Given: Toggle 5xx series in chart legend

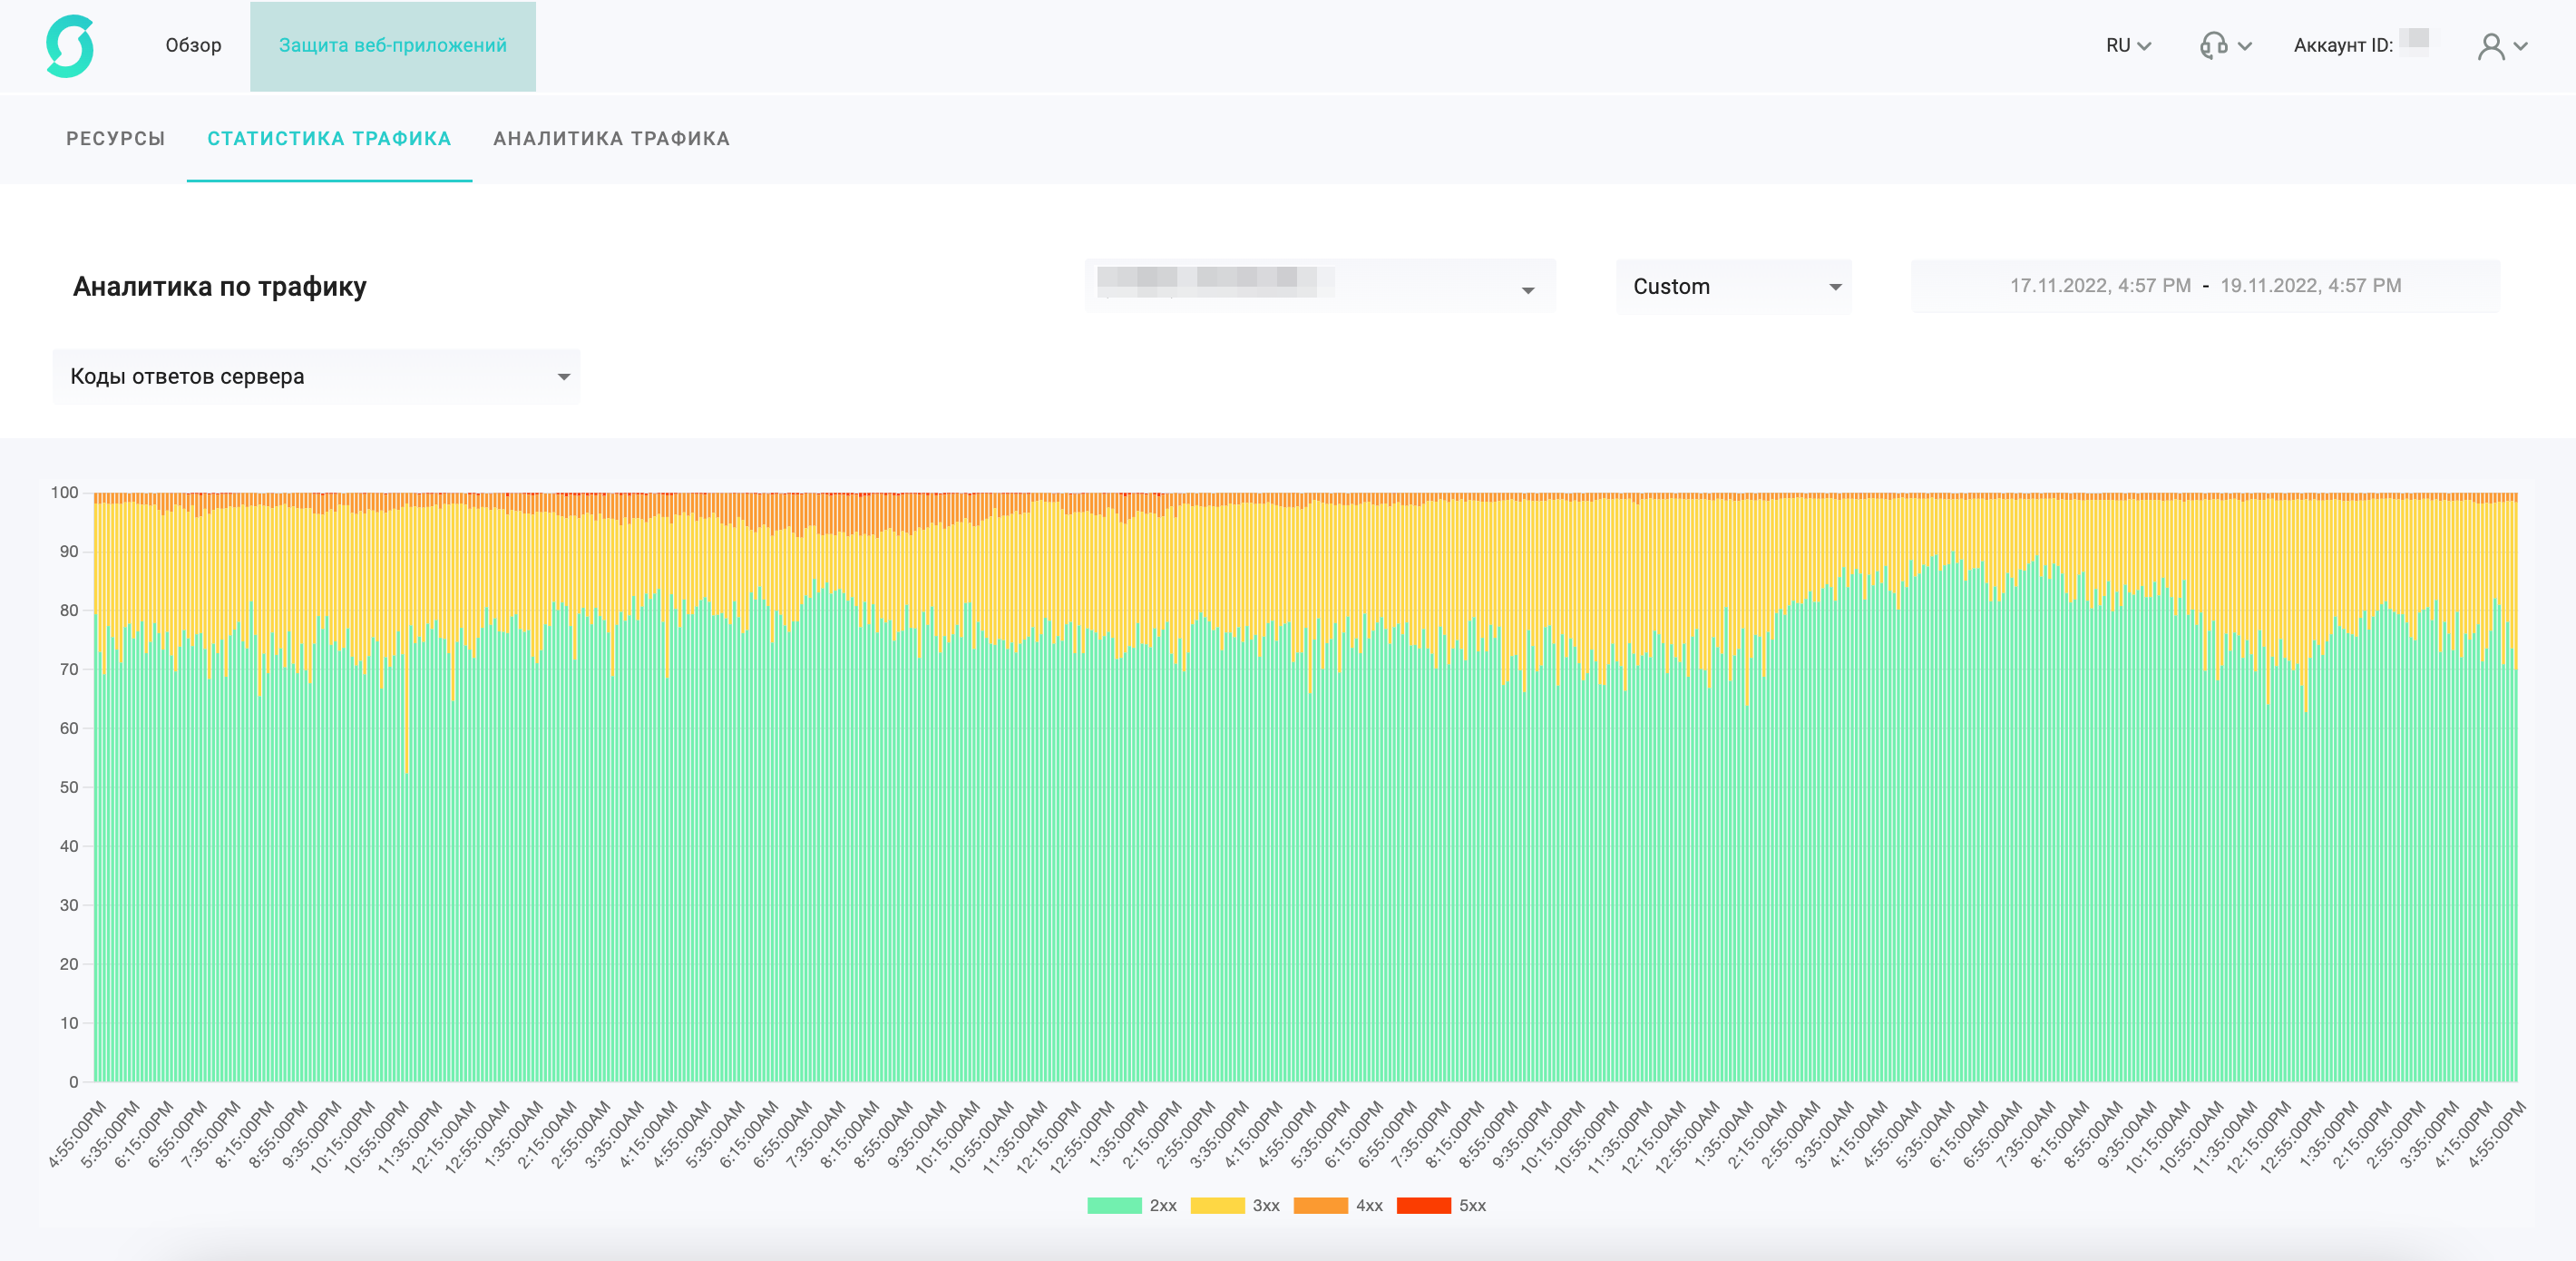Looking at the screenshot, I should coord(1472,1205).
